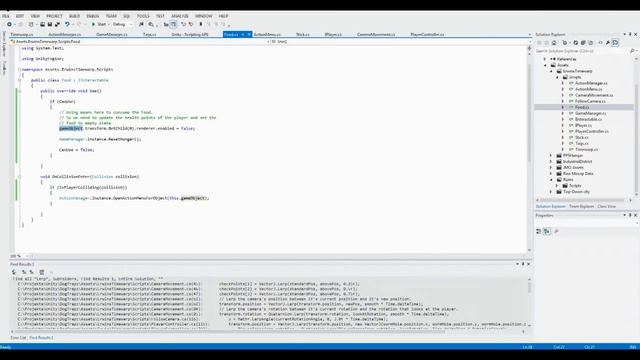
Task: Select GameManager.cs in Solution Explorer
Action: point(591,113)
